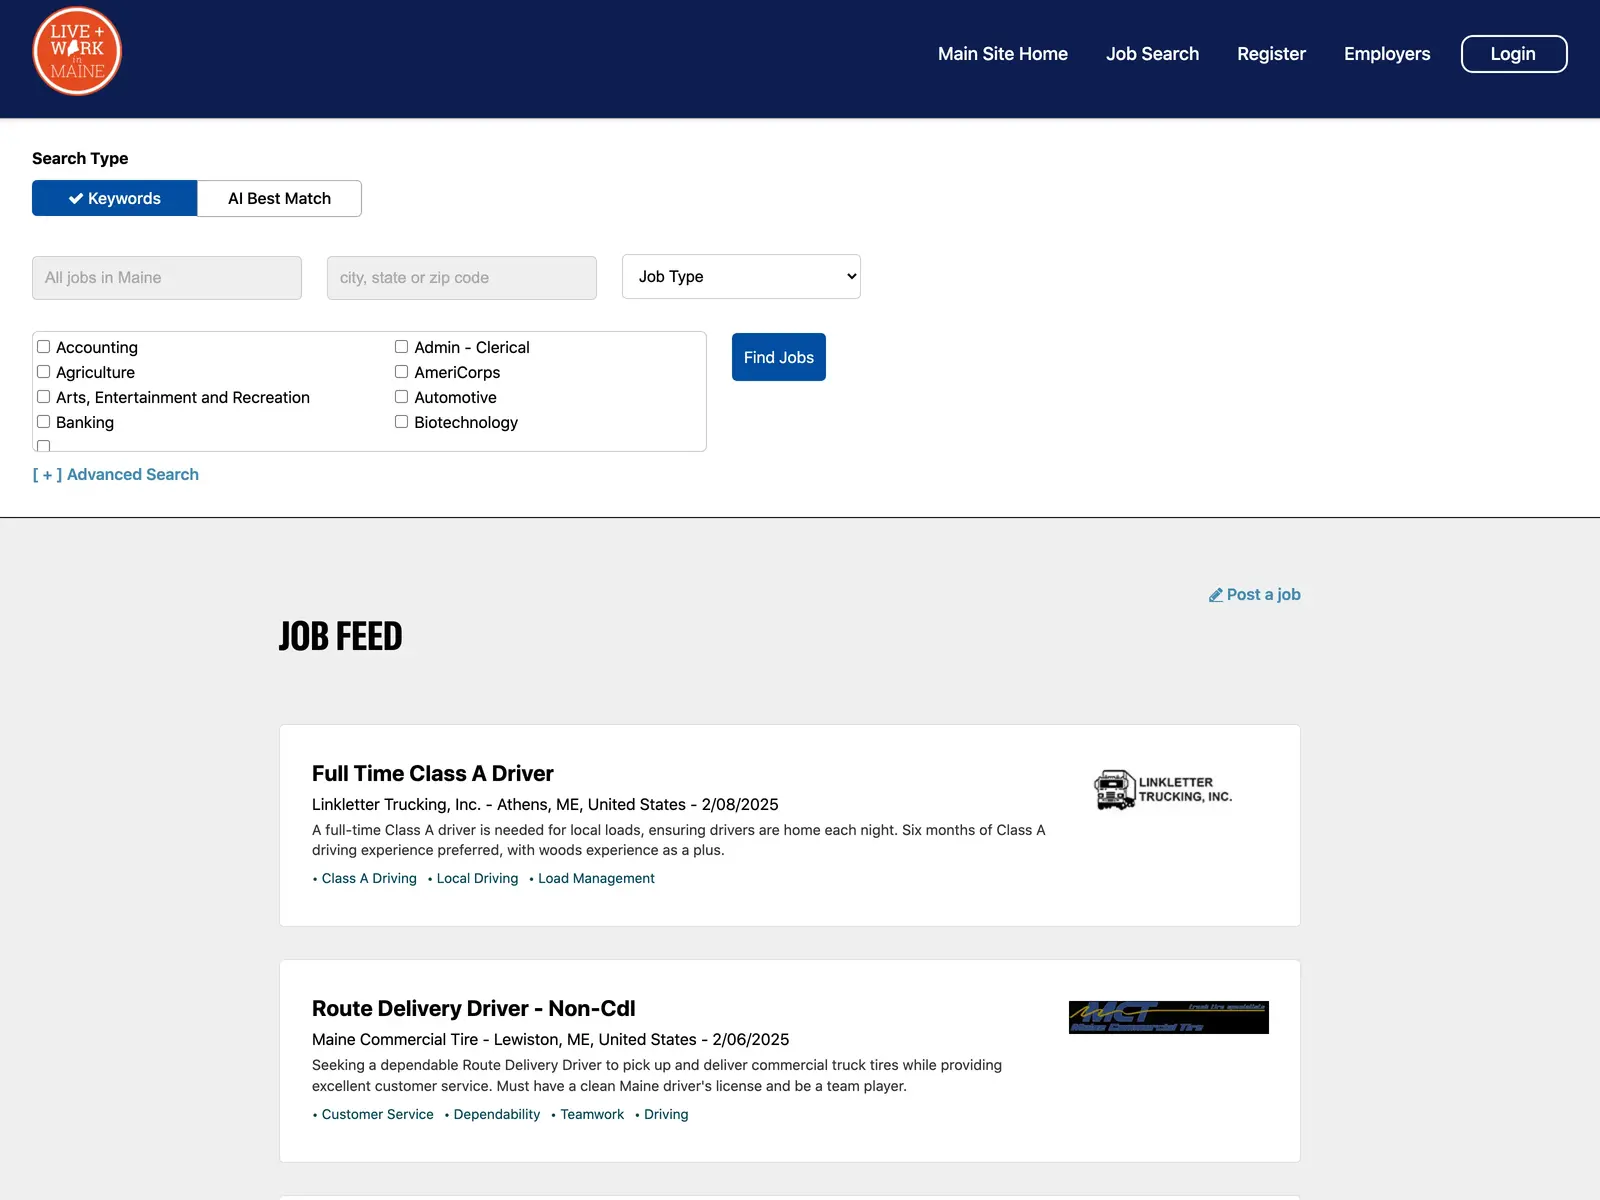
Task: Click the Dependability skill tag
Action: (497, 1115)
